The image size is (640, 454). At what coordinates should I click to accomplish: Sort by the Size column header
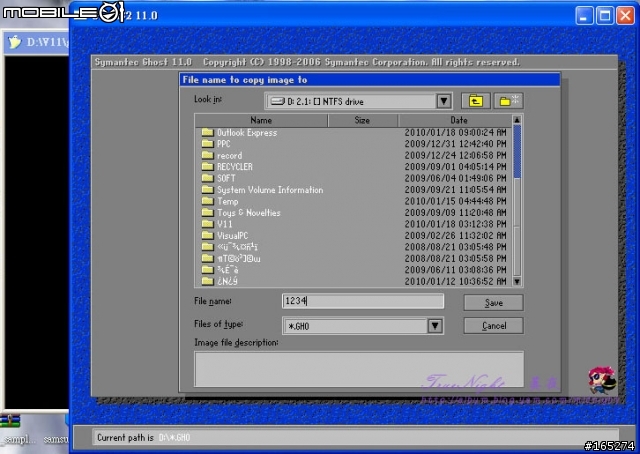tap(362, 120)
